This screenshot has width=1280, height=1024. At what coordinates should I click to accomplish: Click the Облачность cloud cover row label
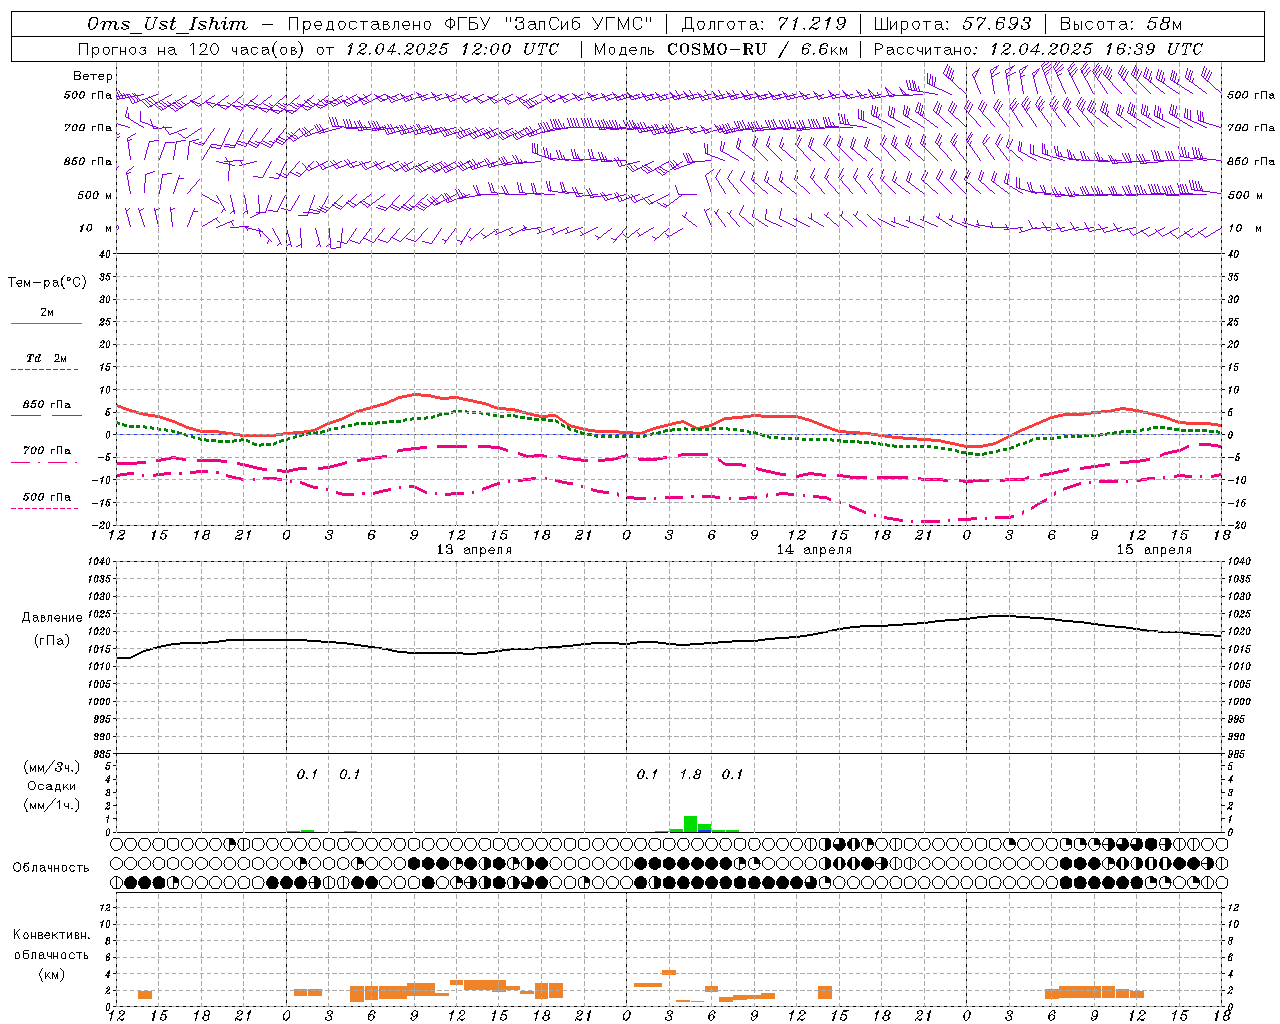point(51,868)
